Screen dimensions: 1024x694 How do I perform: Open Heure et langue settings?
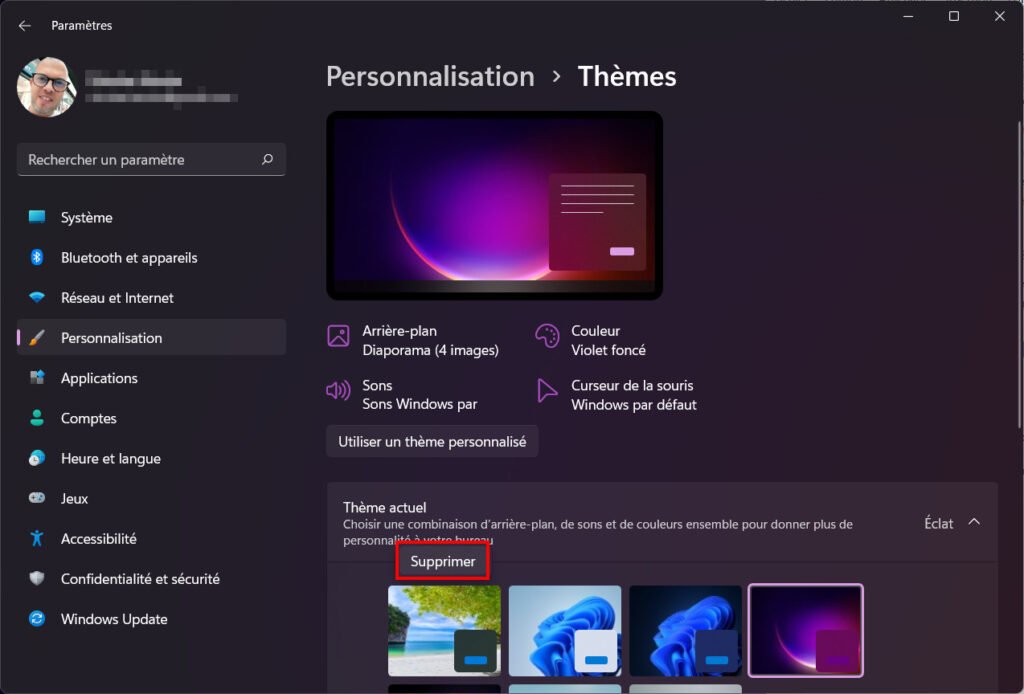(x=152, y=458)
